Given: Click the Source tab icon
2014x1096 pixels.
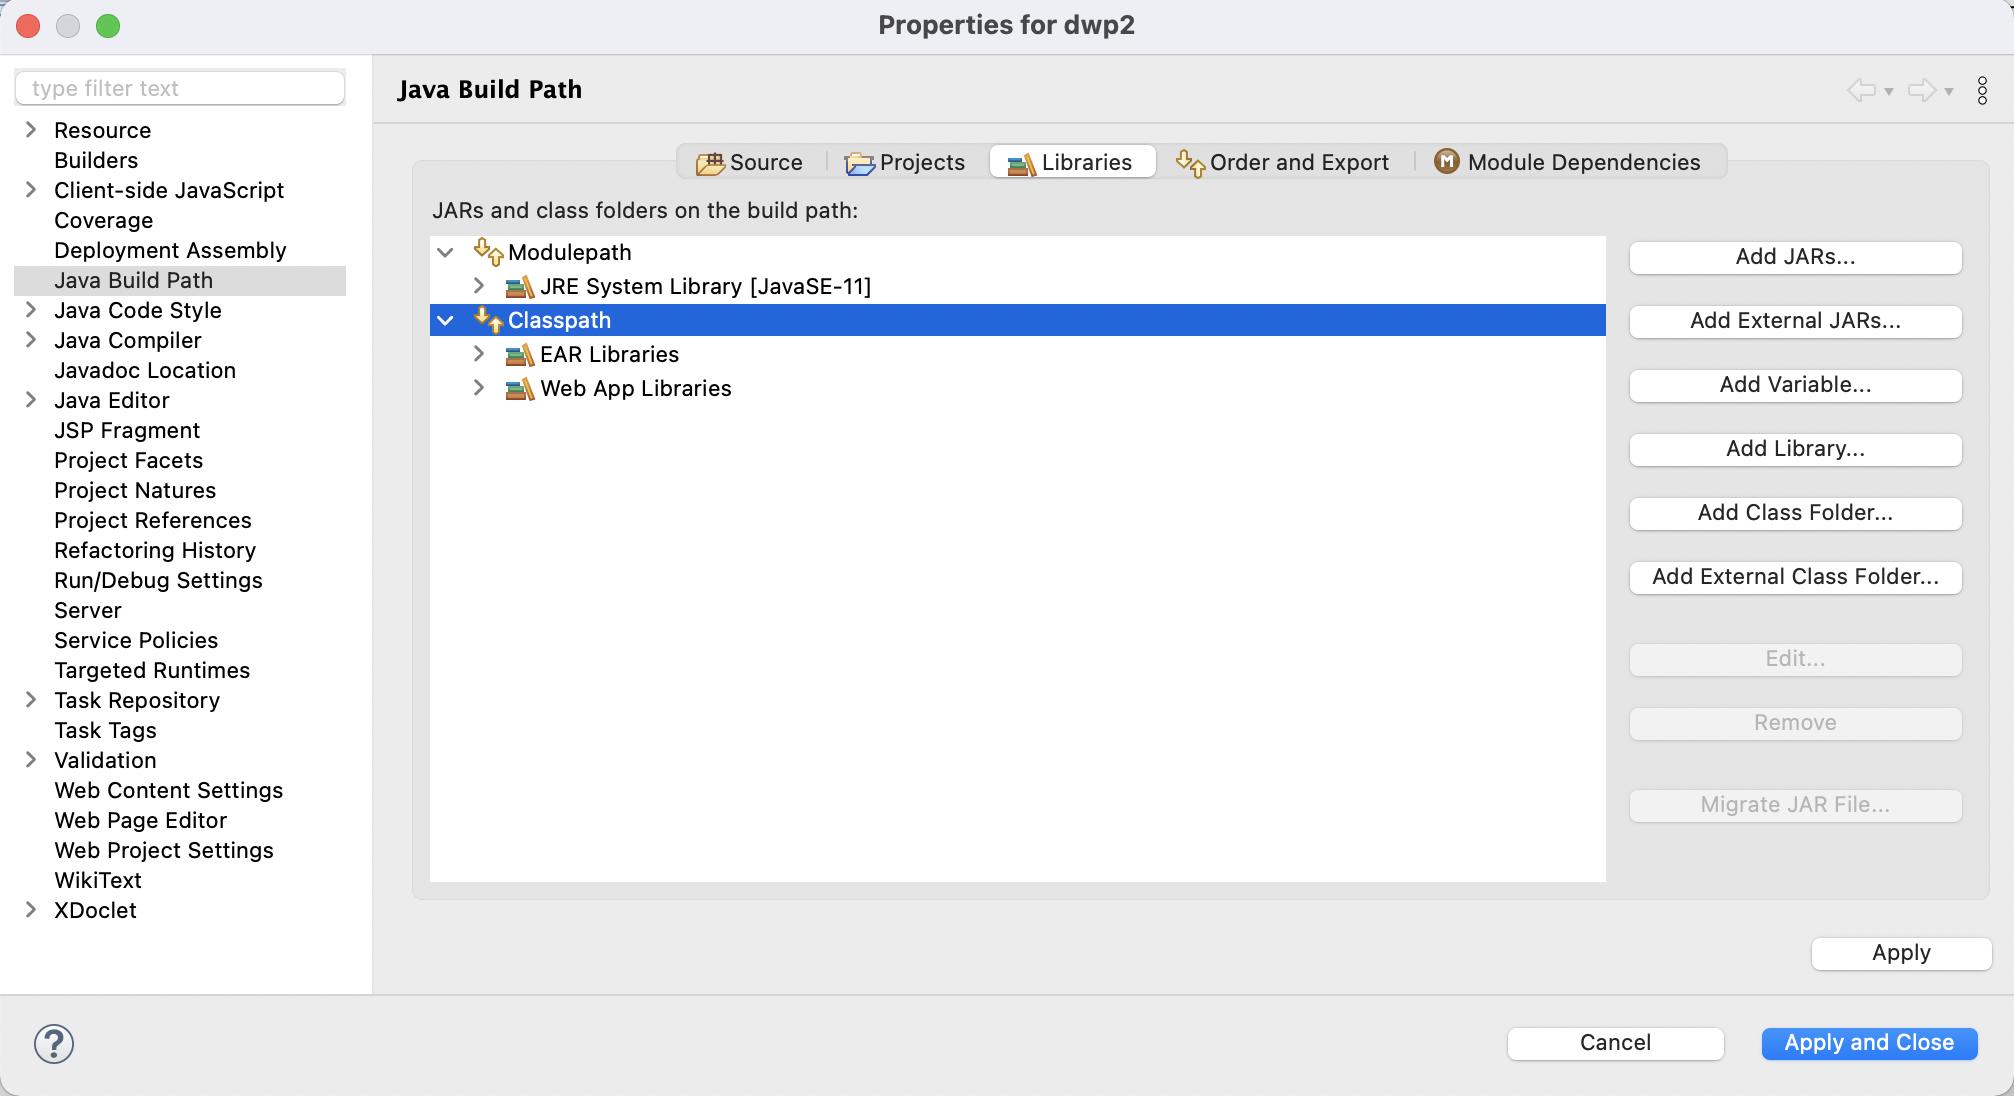Looking at the screenshot, I should tap(708, 162).
